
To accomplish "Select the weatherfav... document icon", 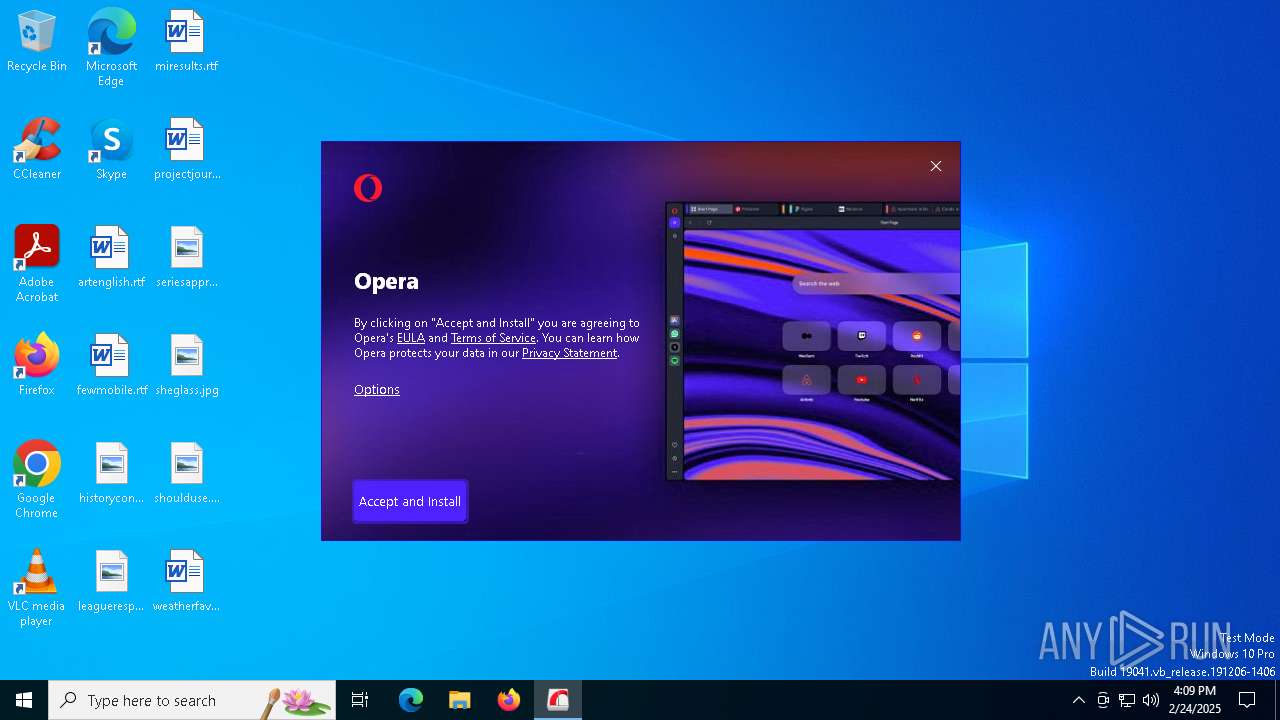I will click(x=186, y=582).
